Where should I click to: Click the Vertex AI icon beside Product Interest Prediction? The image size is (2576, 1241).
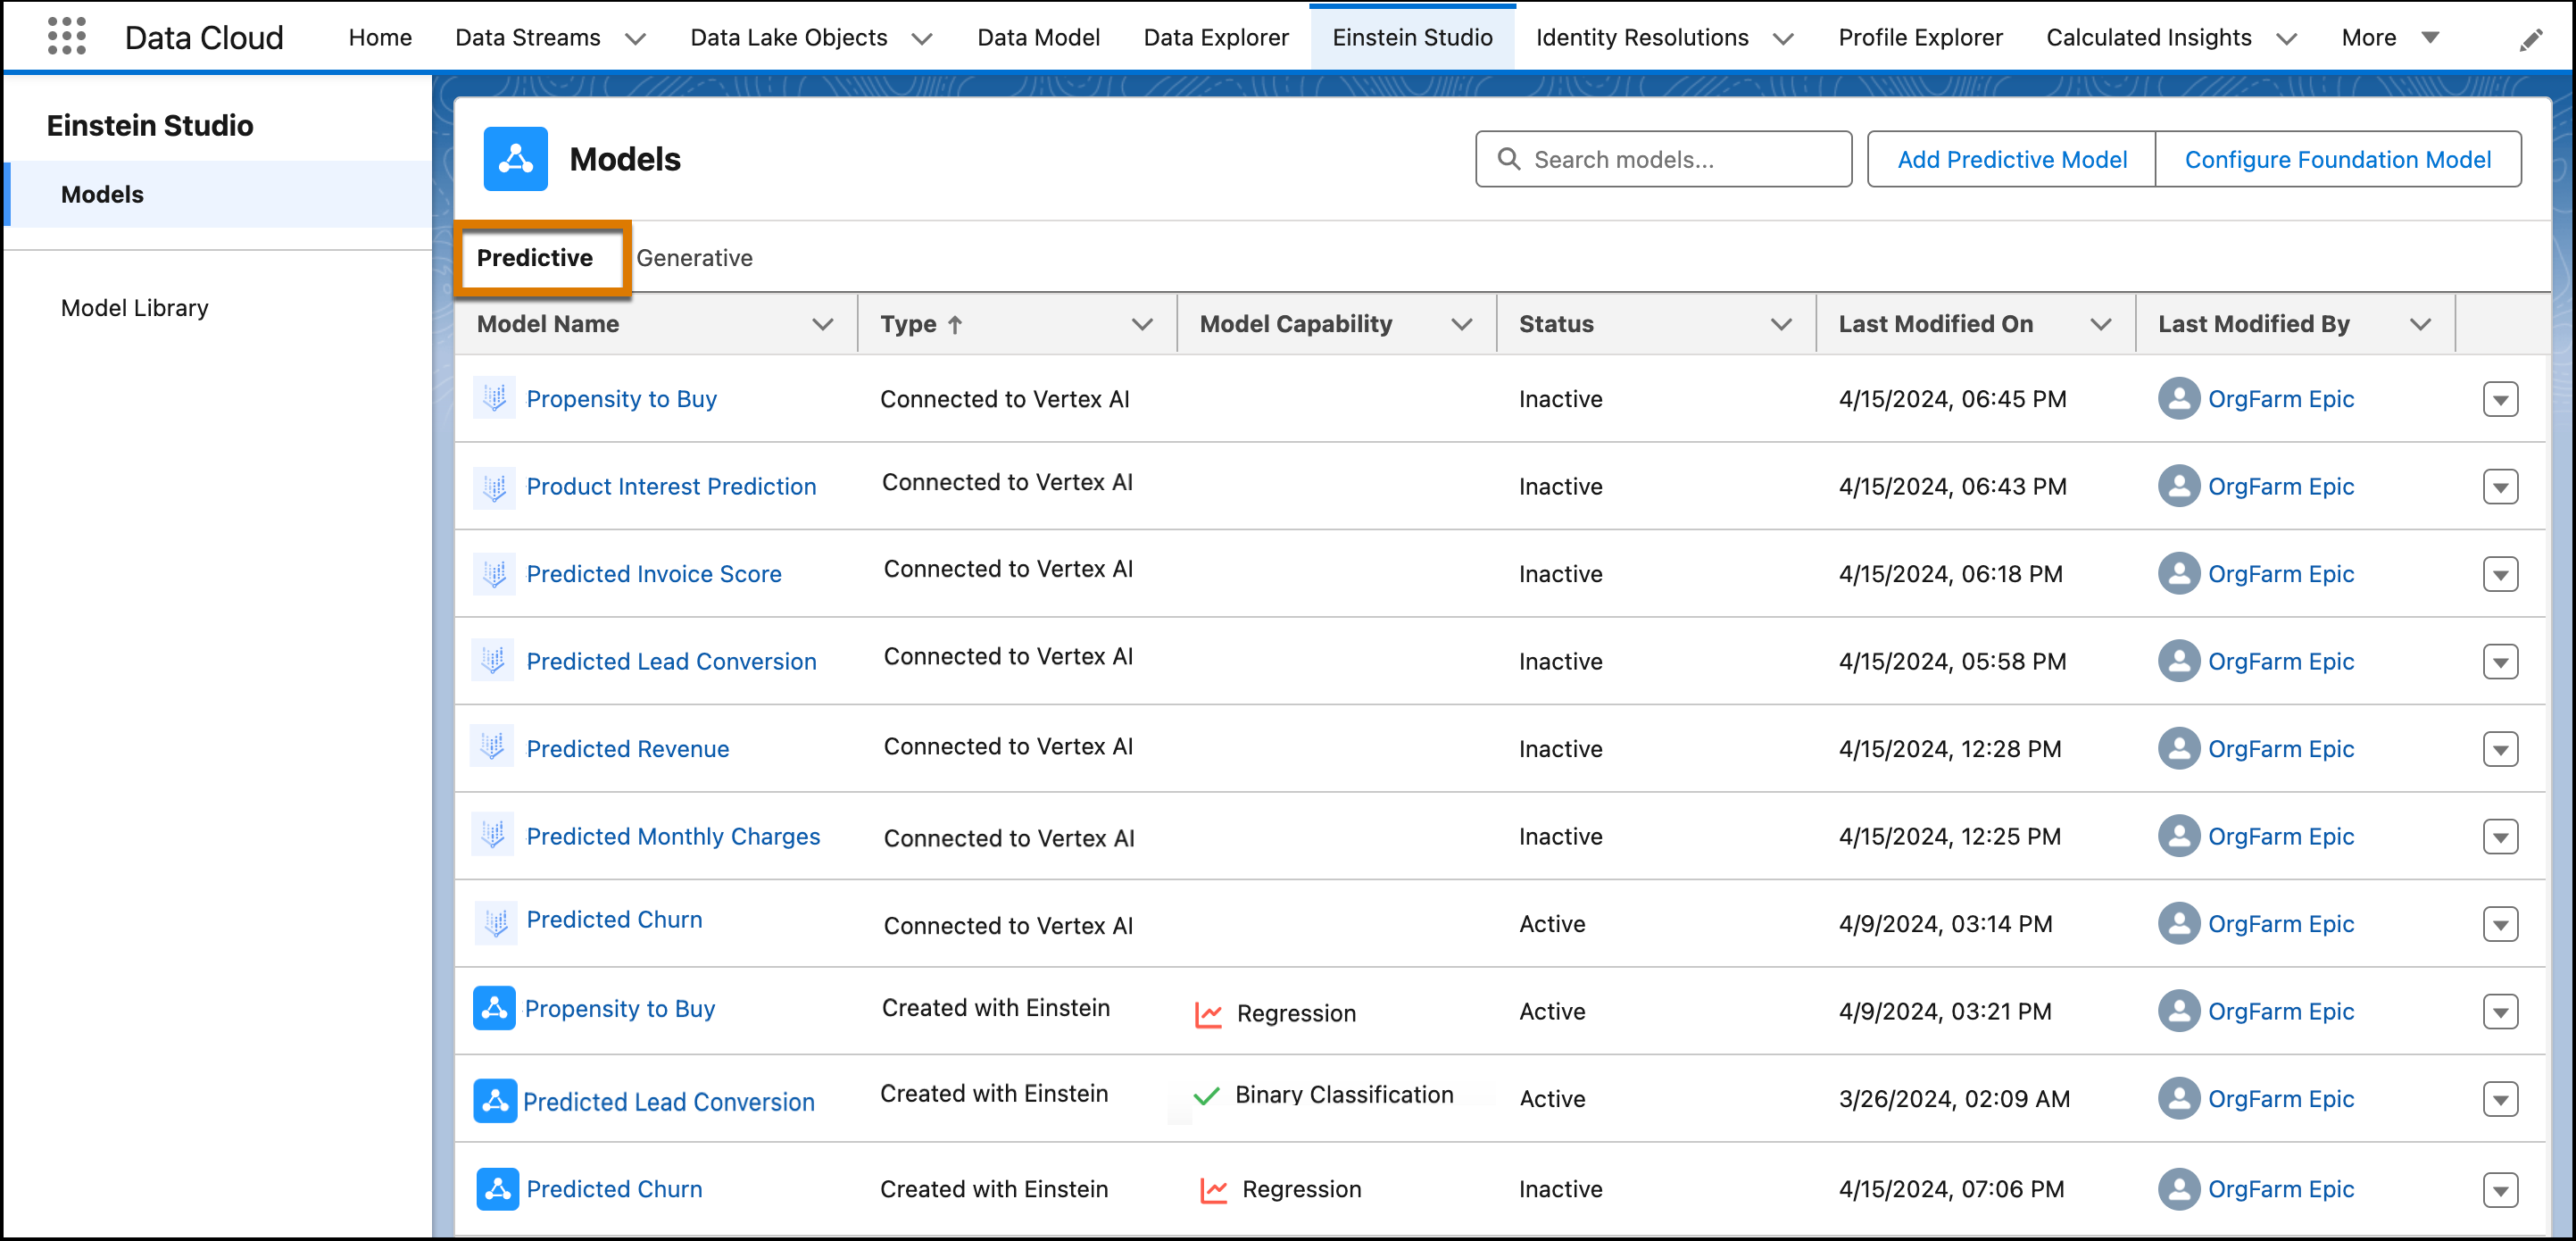tap(494, 487)
